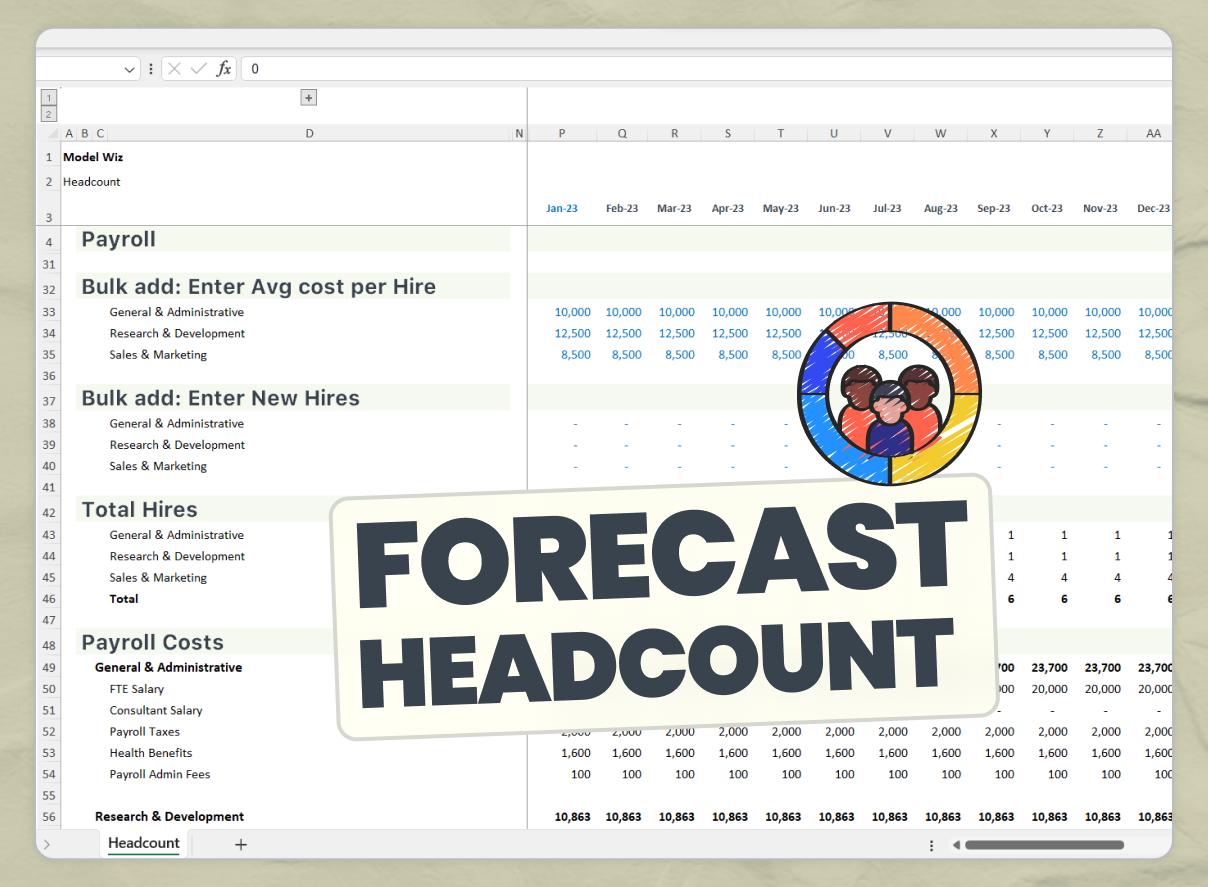Collapse columns with outline level 1 button

point(48,97)
